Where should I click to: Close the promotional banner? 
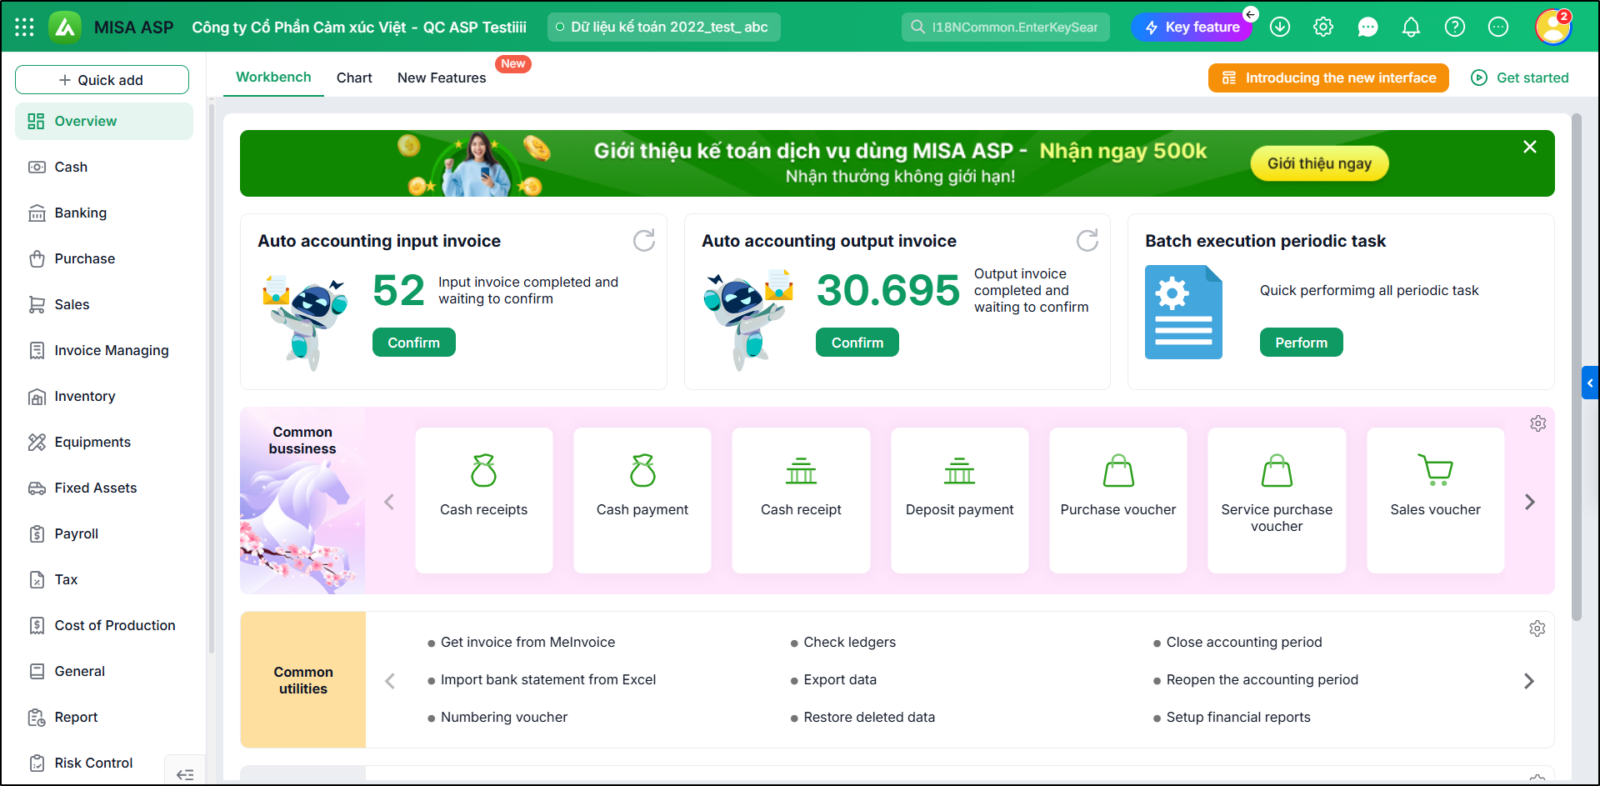[x=1530, y=147]
